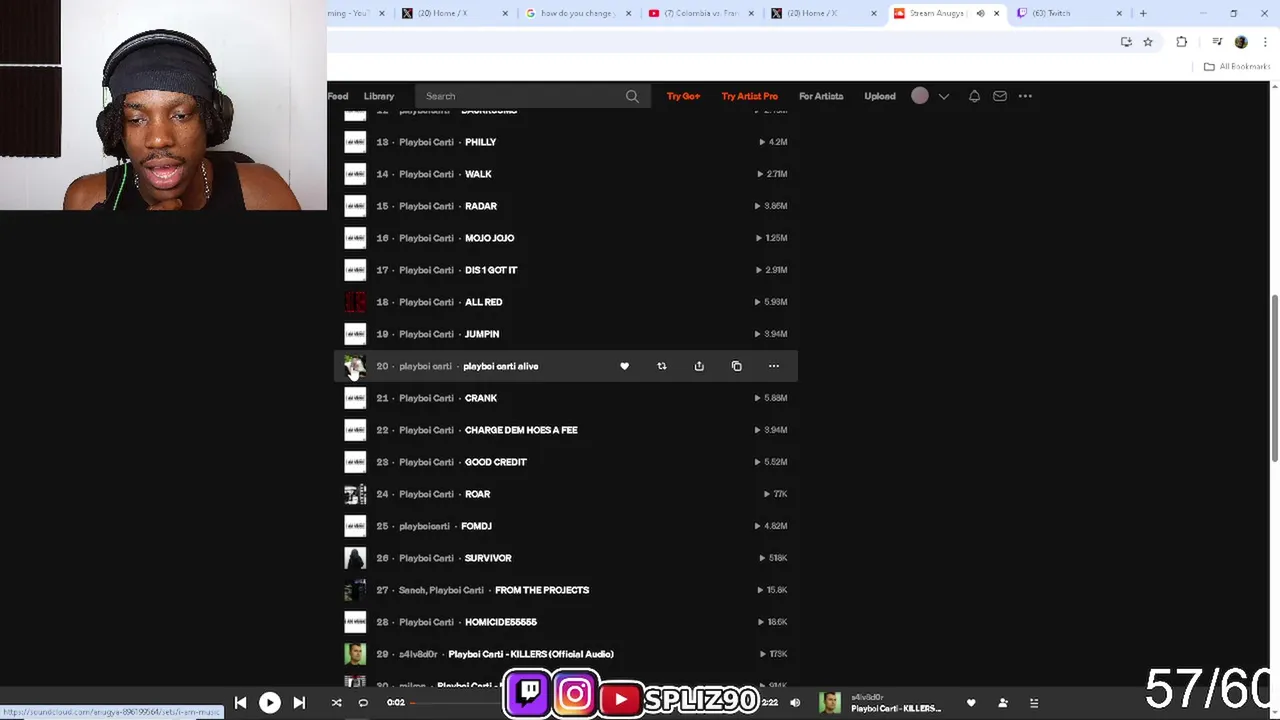Open the user avatar in header
The height and width of the screenshot is (720, 1280).
[920, 96]
